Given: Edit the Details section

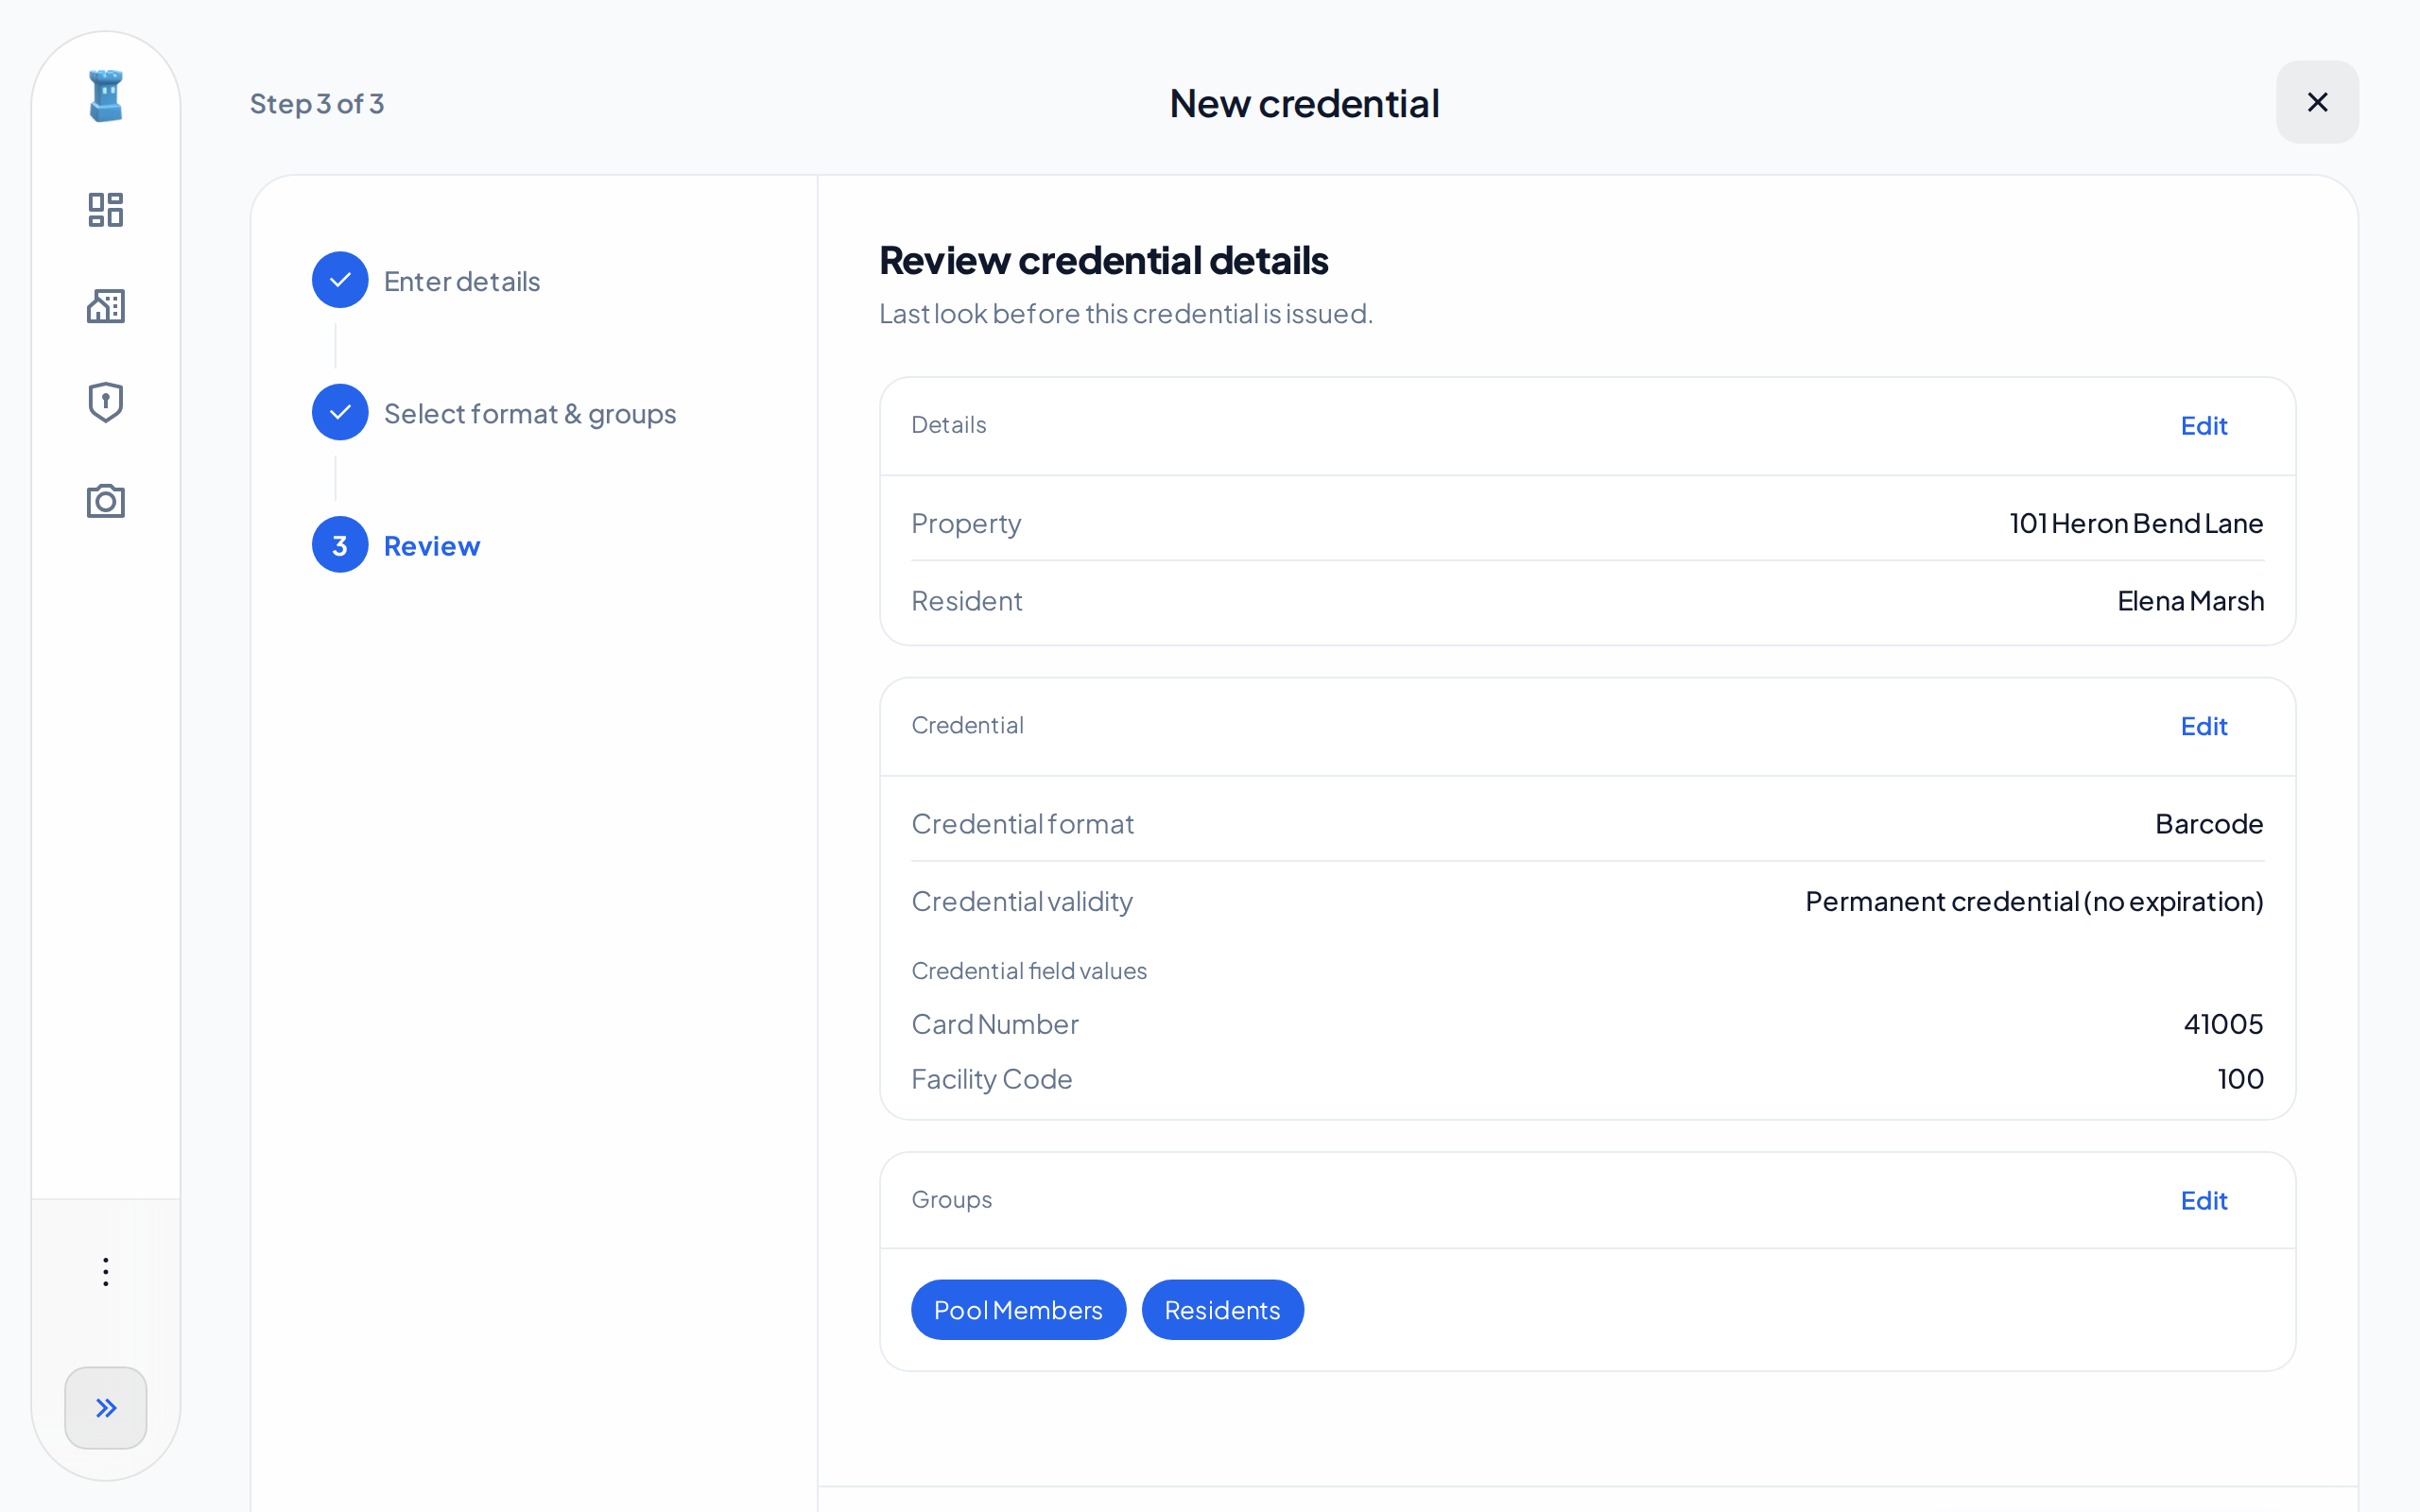Looking at the screenshot, I should [2204, 426].
